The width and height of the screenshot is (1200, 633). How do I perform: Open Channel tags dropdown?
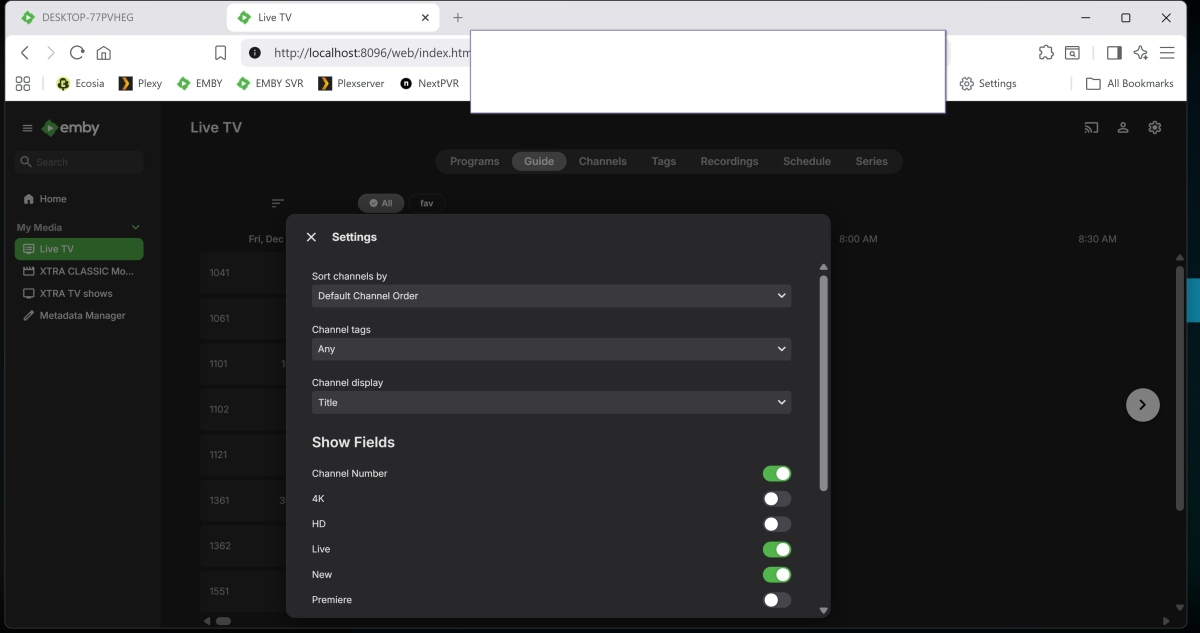pos(551,349)
